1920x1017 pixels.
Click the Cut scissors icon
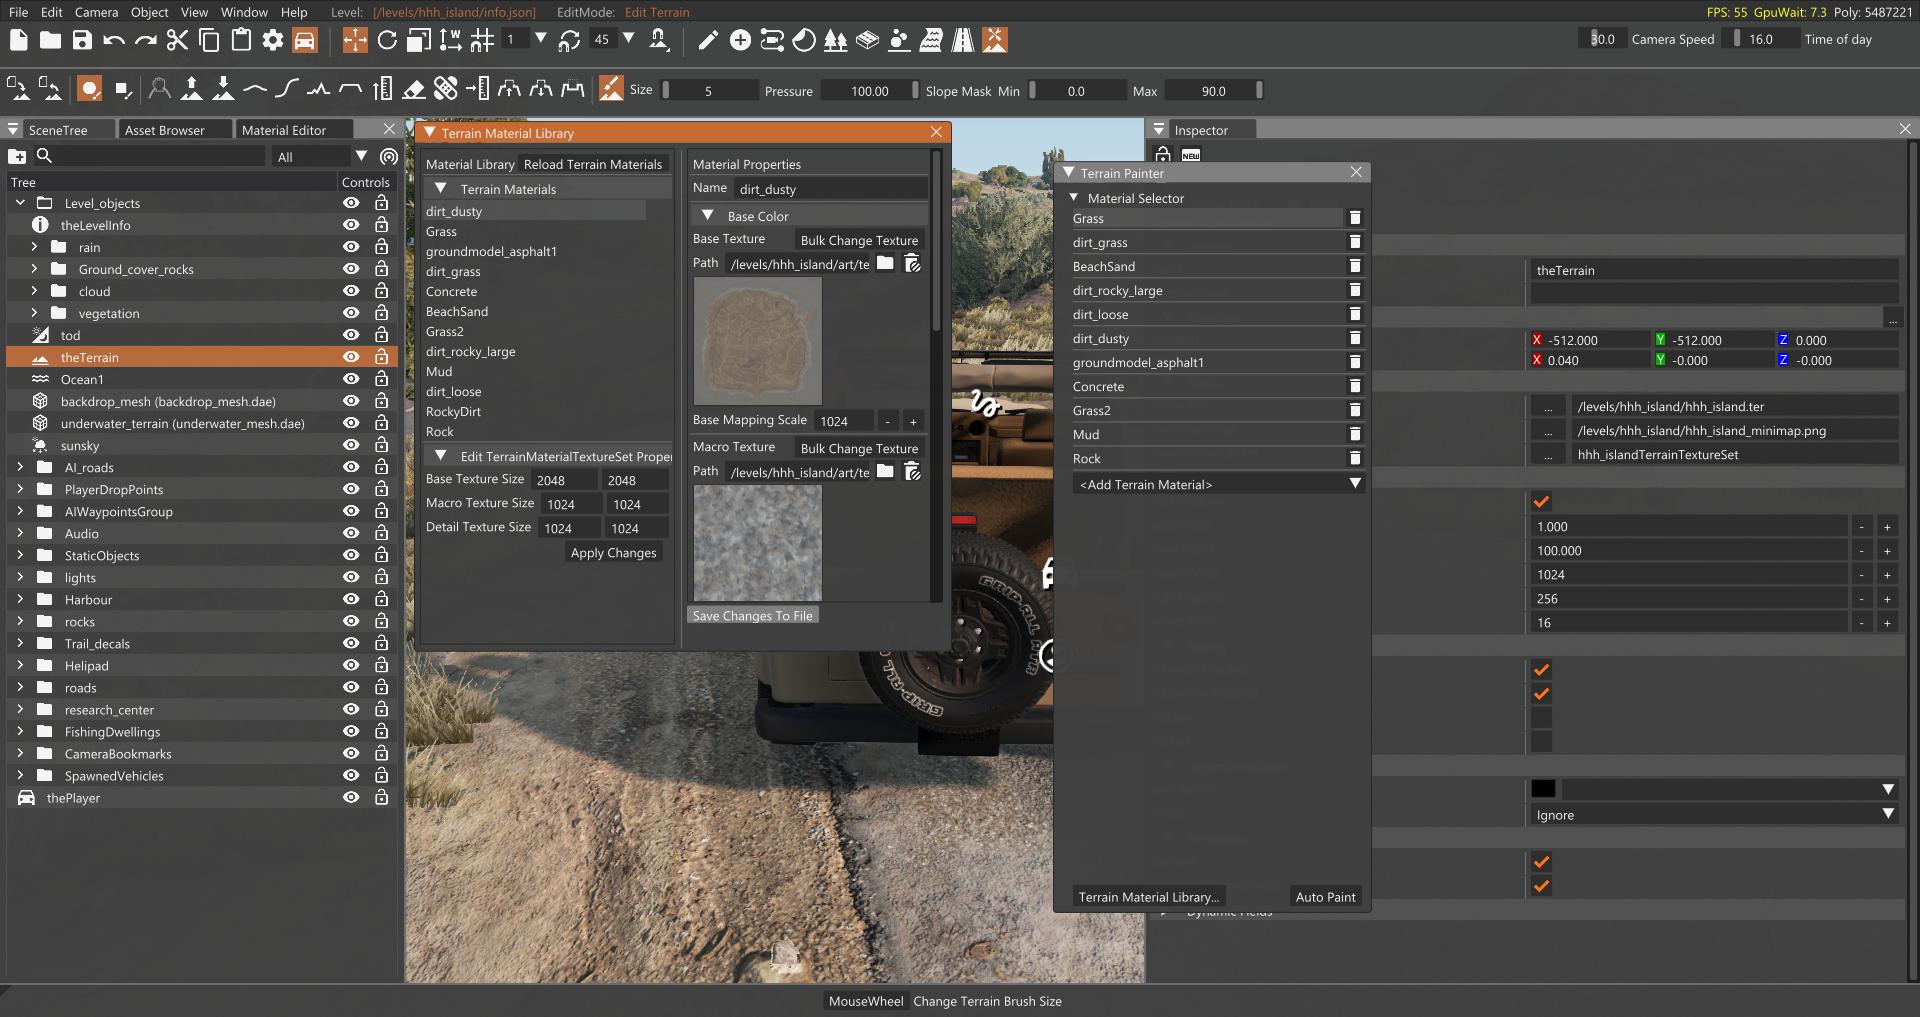177,40
